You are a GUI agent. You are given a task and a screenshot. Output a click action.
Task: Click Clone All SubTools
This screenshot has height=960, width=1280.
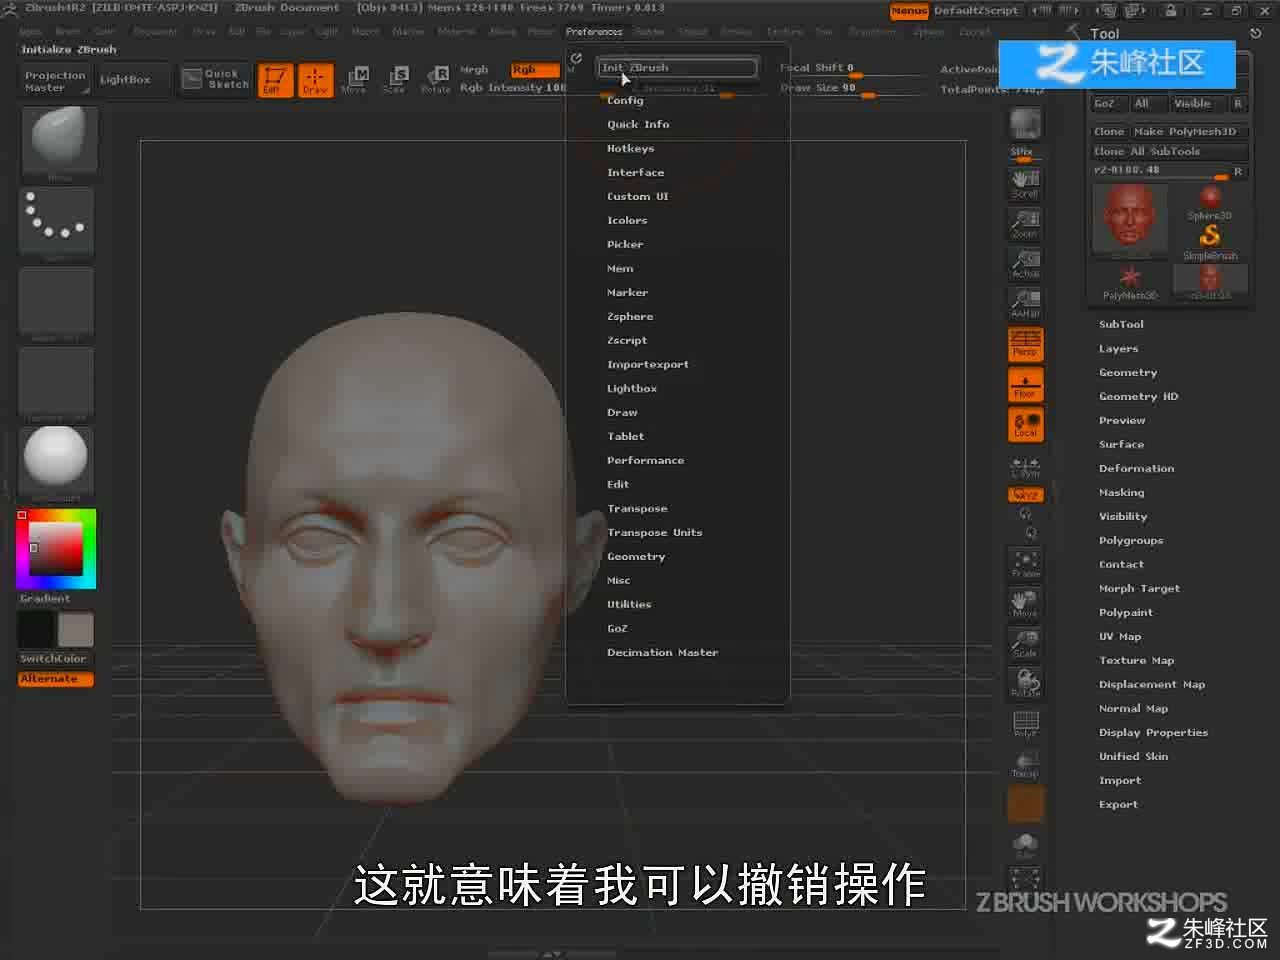pyautogui.click(x=1170, y=152)
